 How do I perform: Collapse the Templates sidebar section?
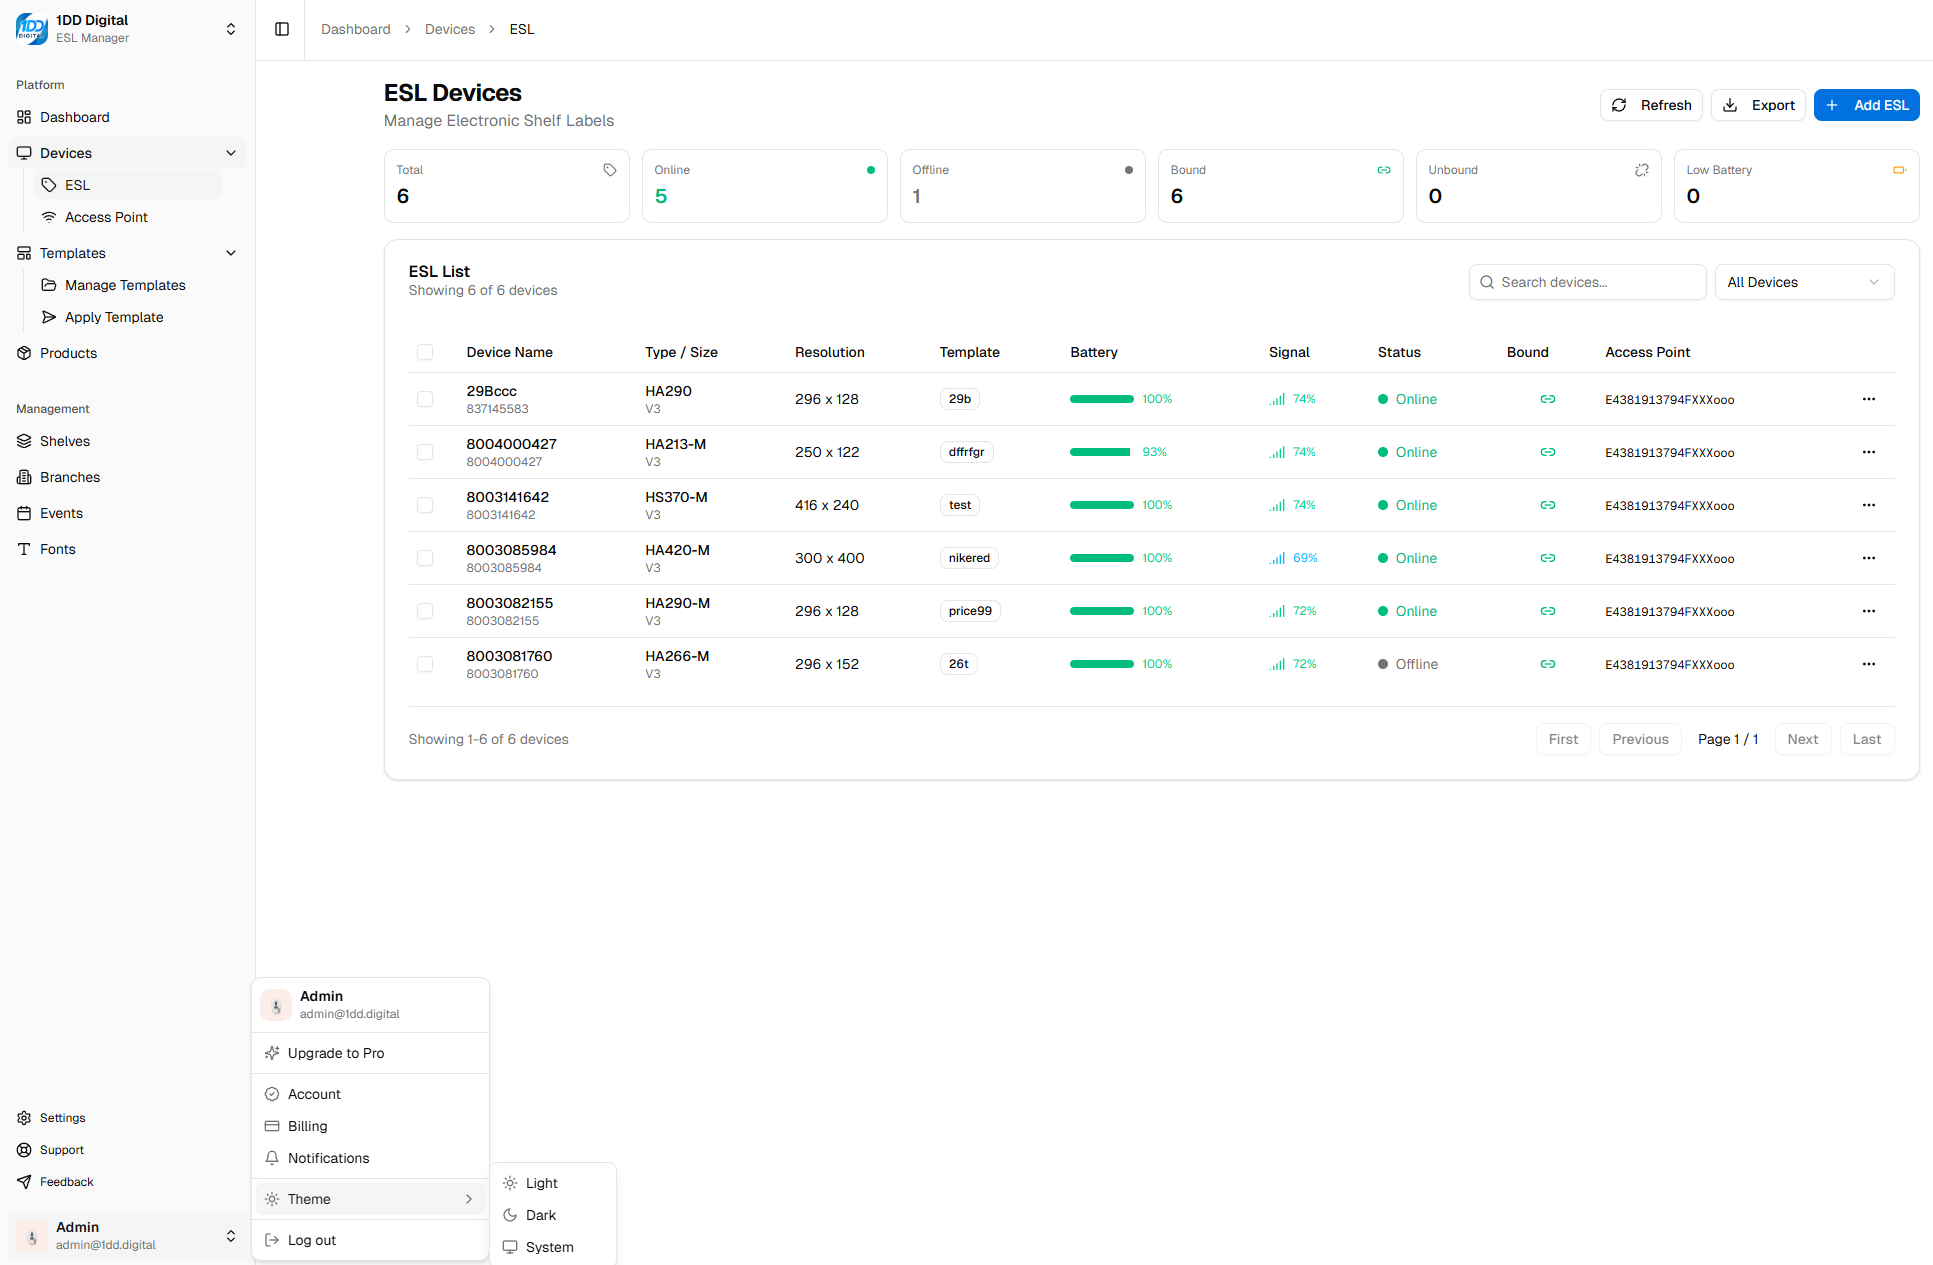click(231, 253)
